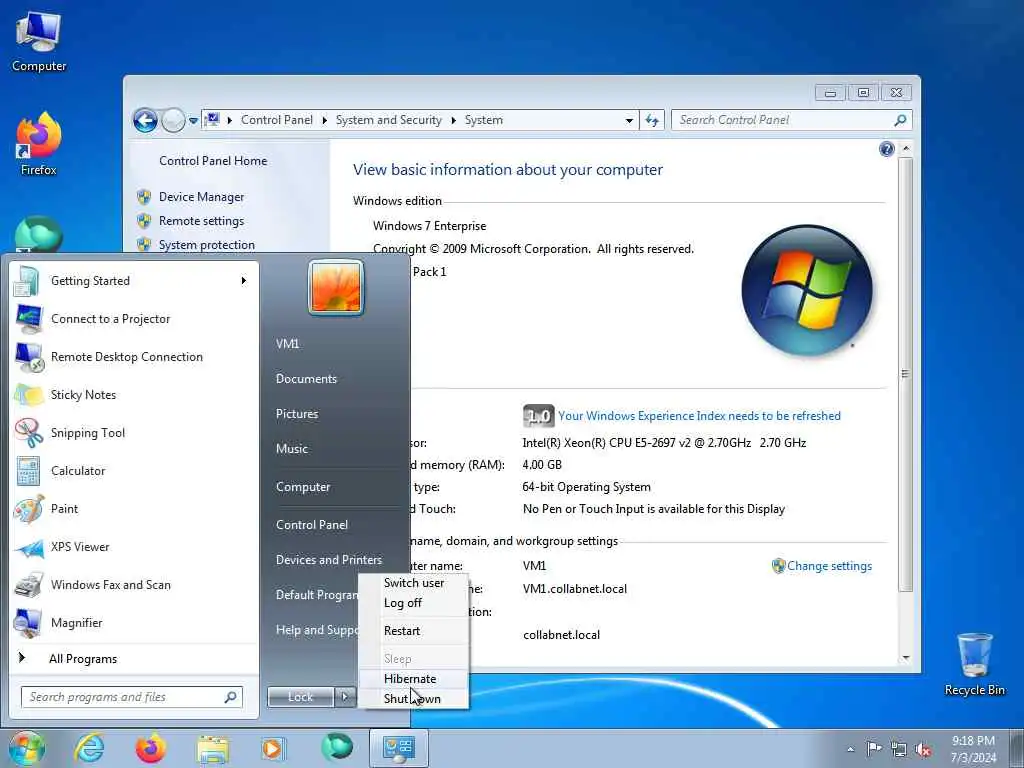Go to Control Panel Home

tap(213, 161)
